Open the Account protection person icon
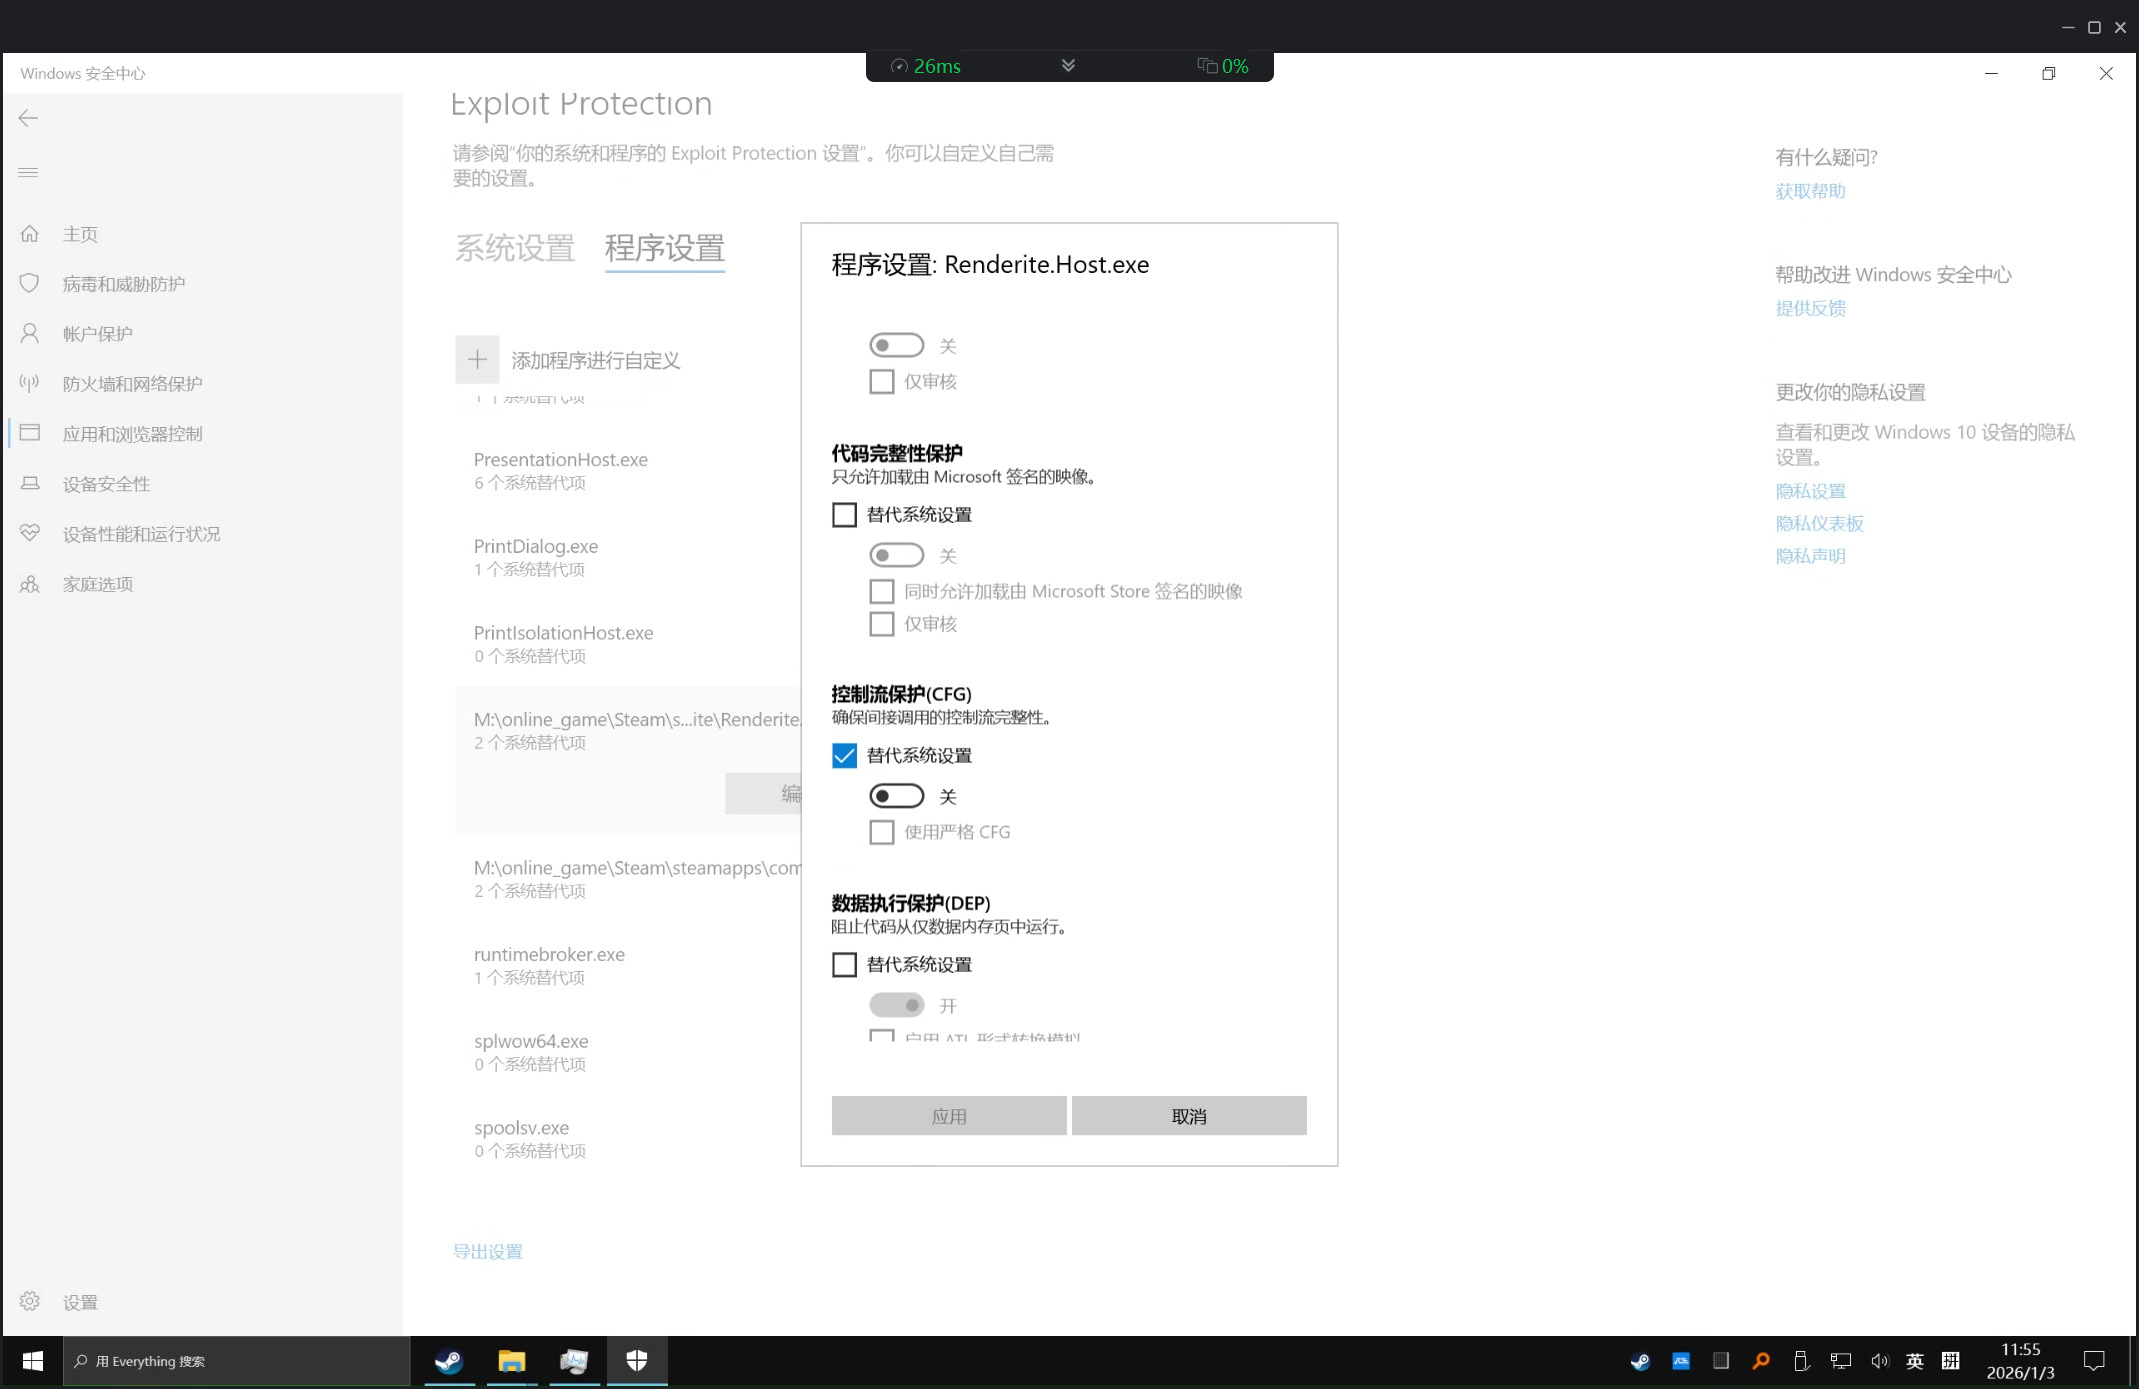 coord(30,334)
